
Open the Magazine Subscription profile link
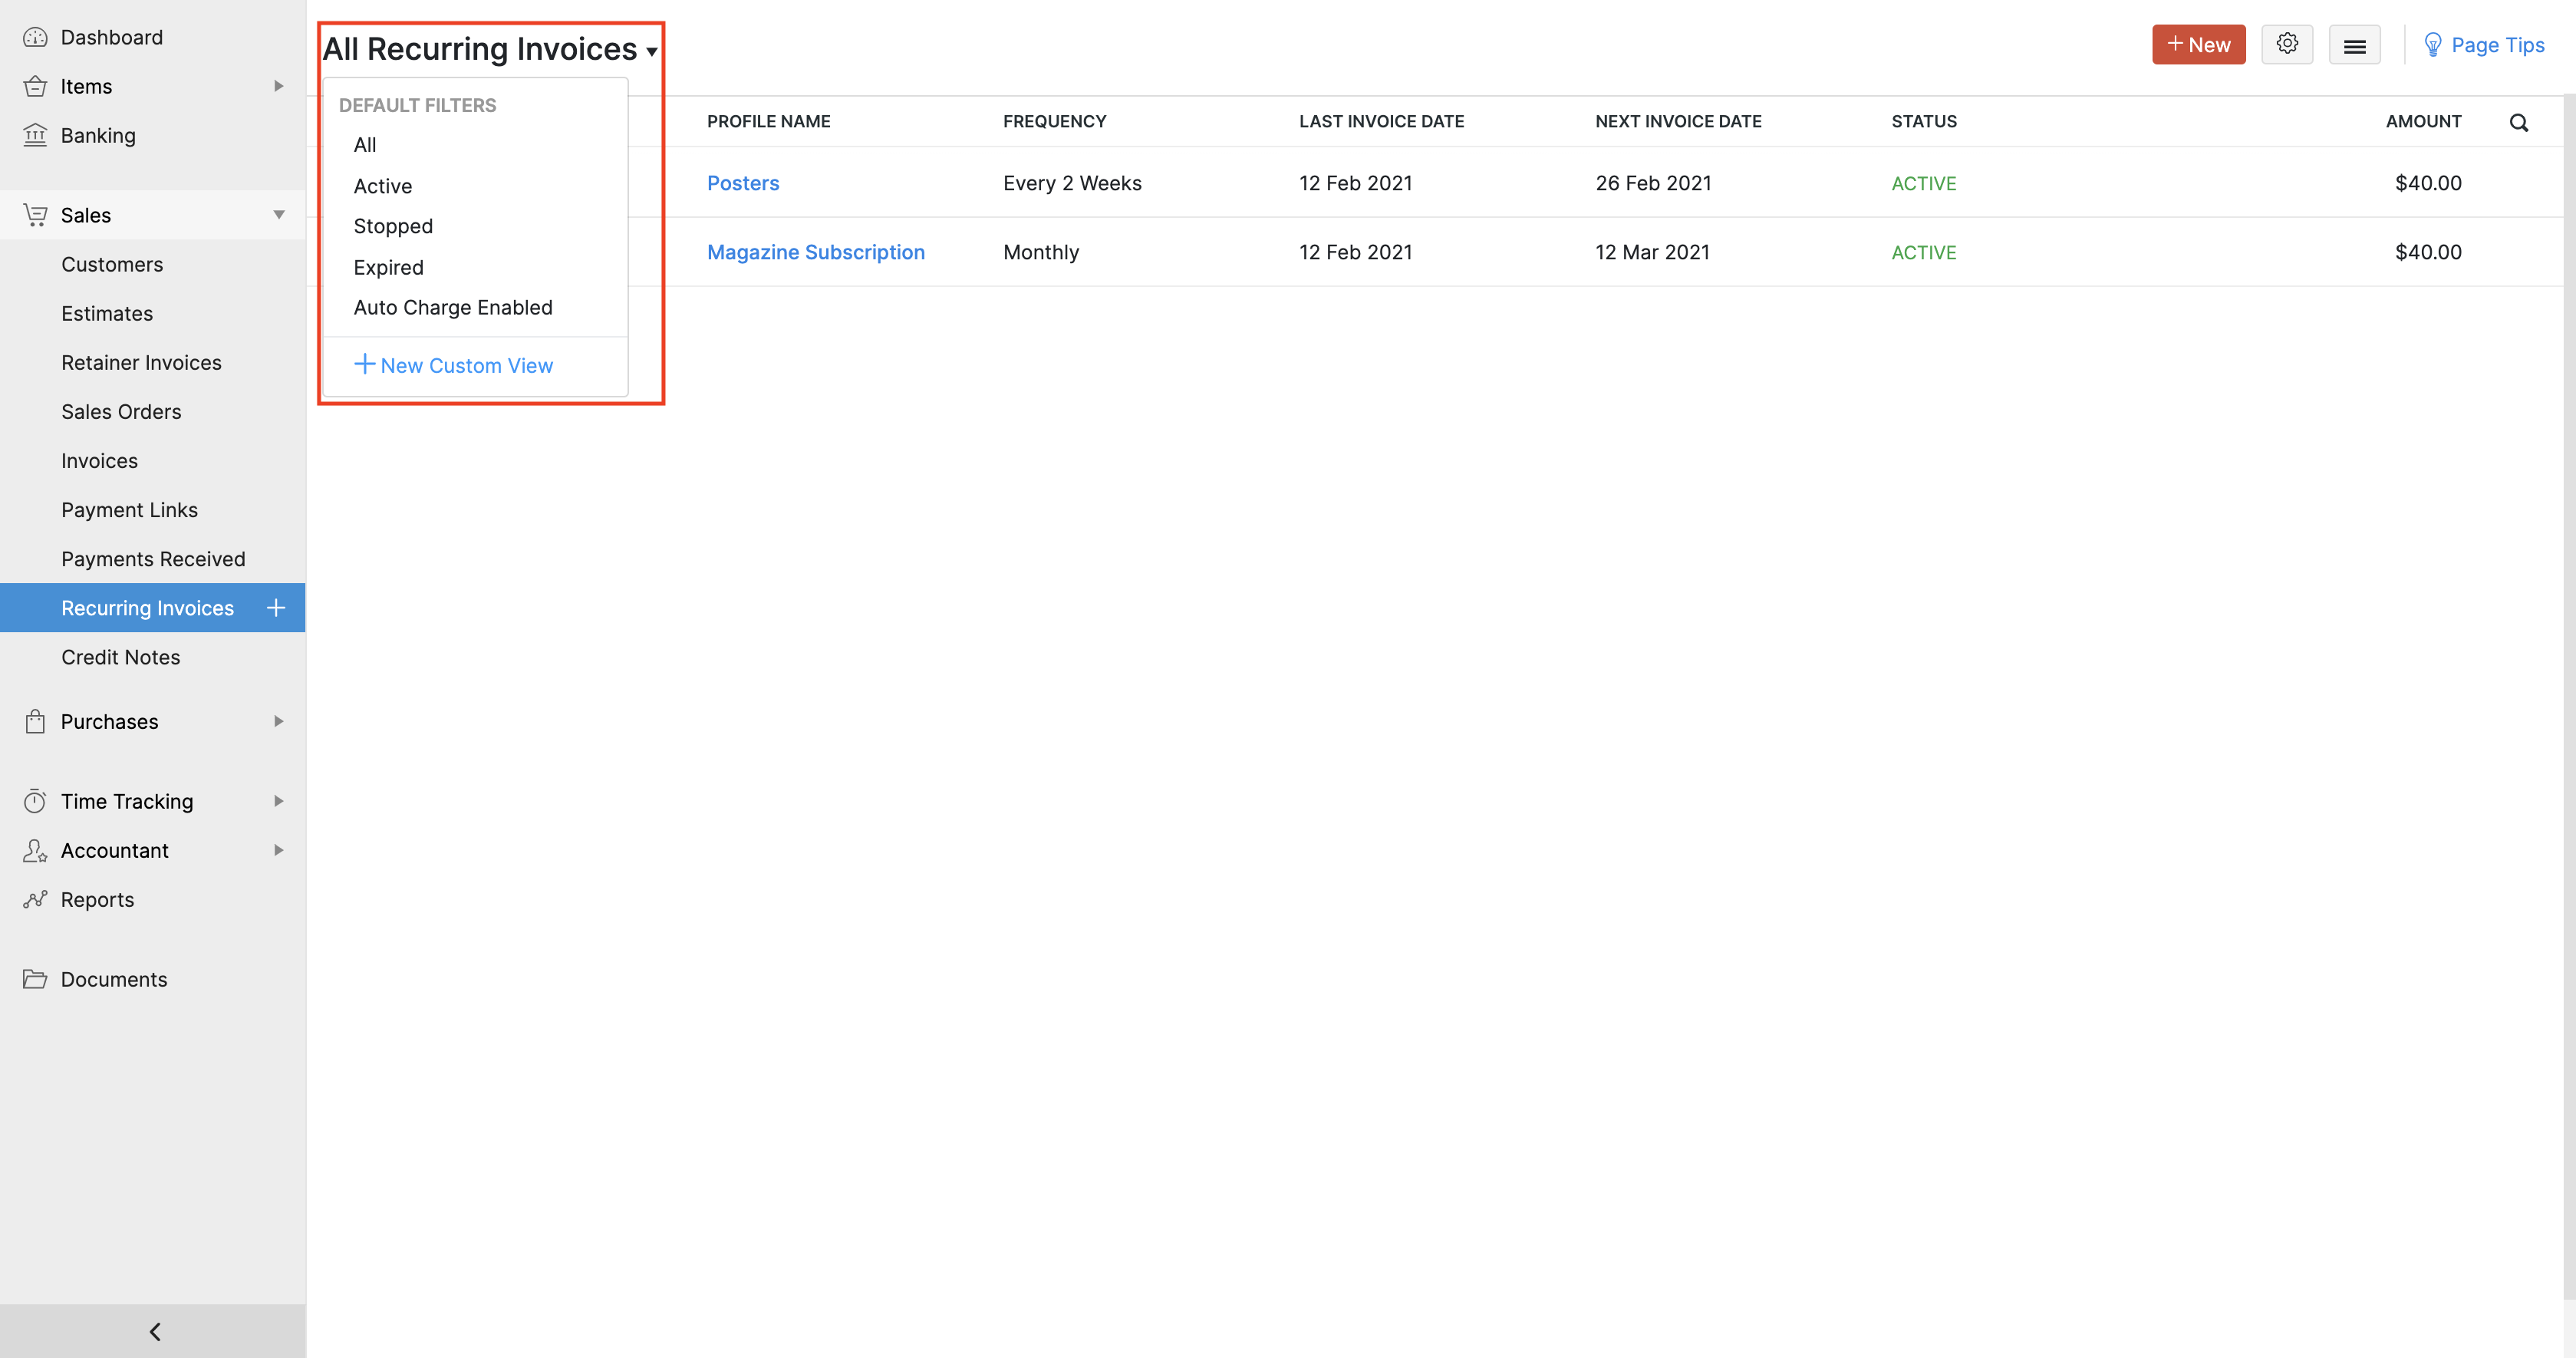815,252
